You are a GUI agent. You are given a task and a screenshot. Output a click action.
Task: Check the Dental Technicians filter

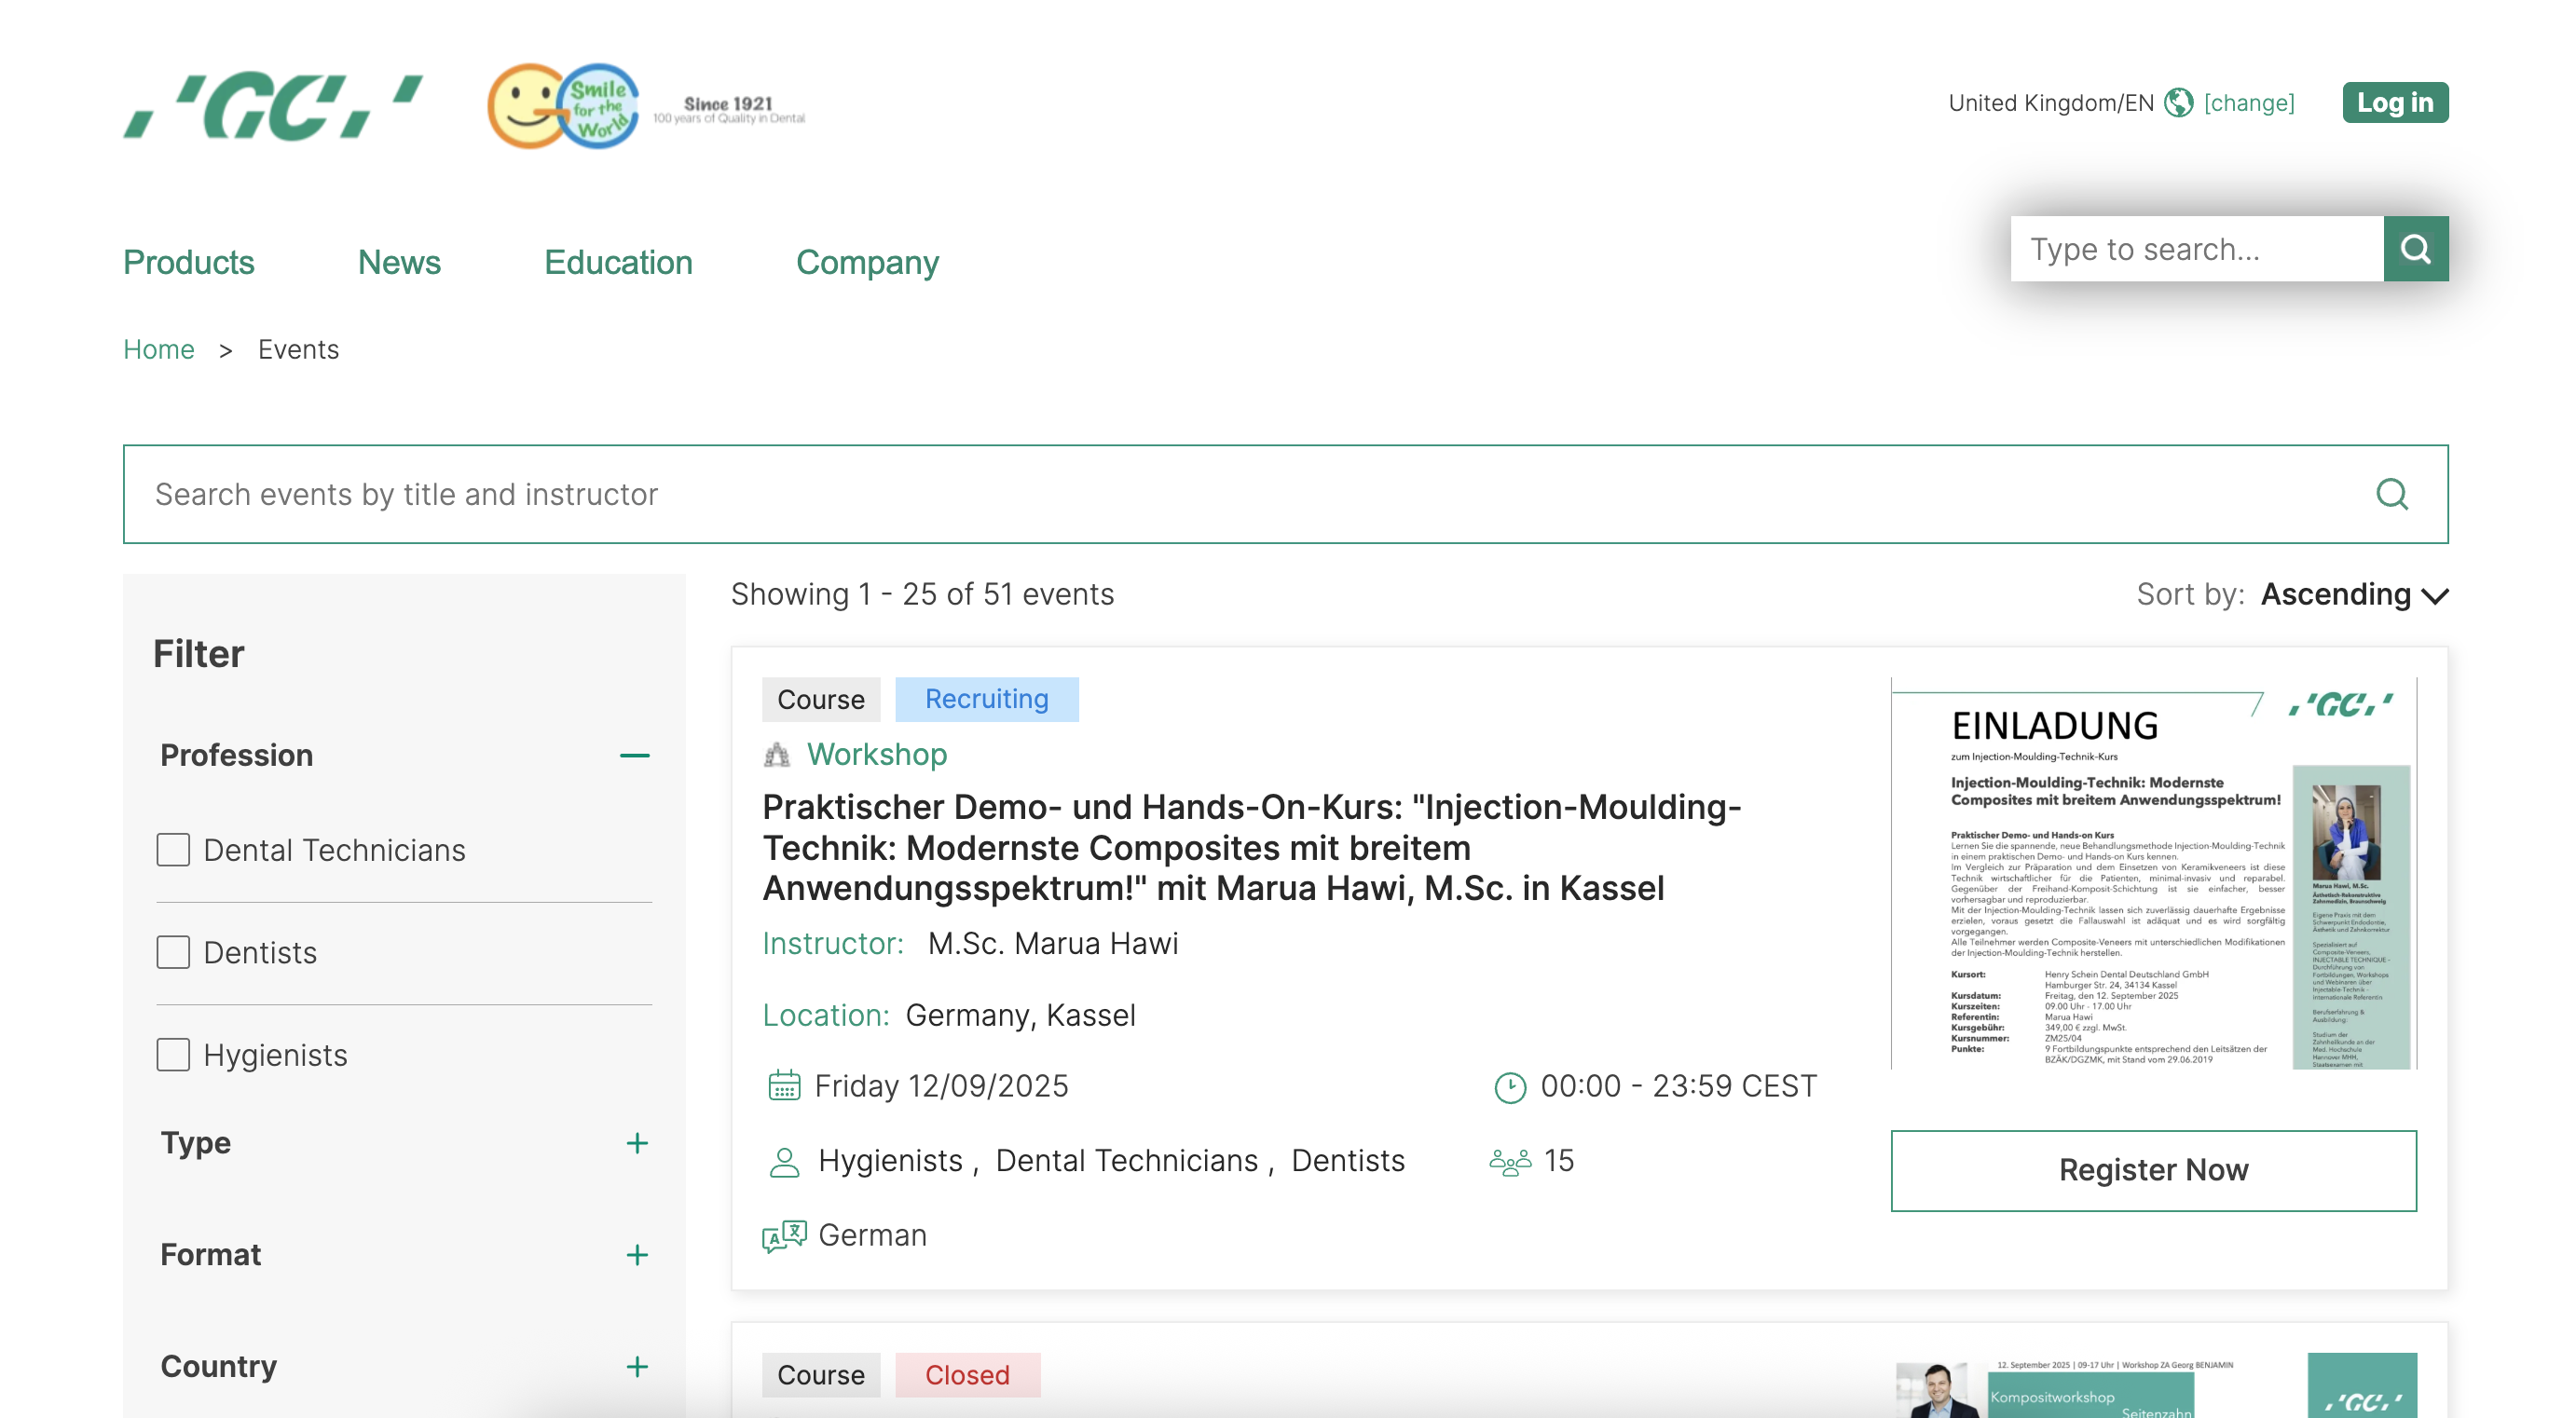[x=173, y=850]
